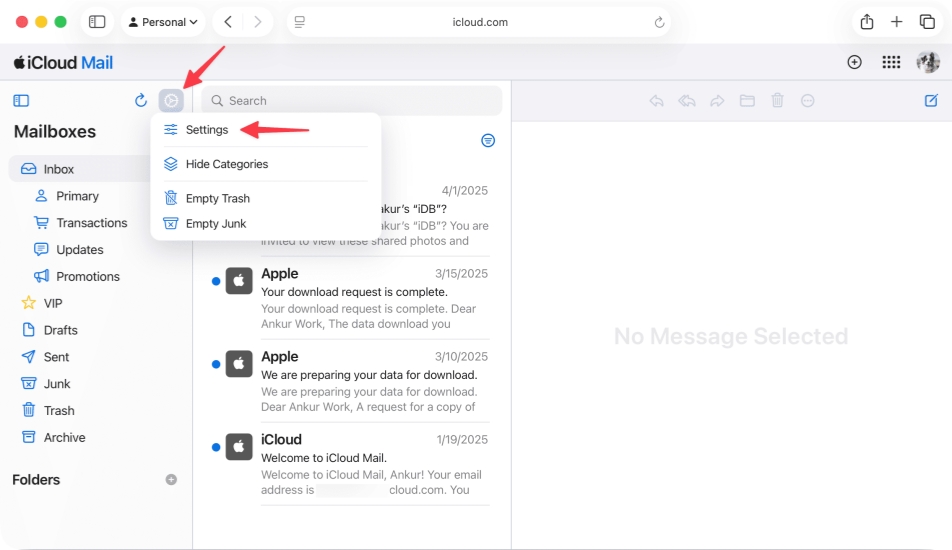
Task: Click the Move to Folder icon
Action: coord(747,101)
